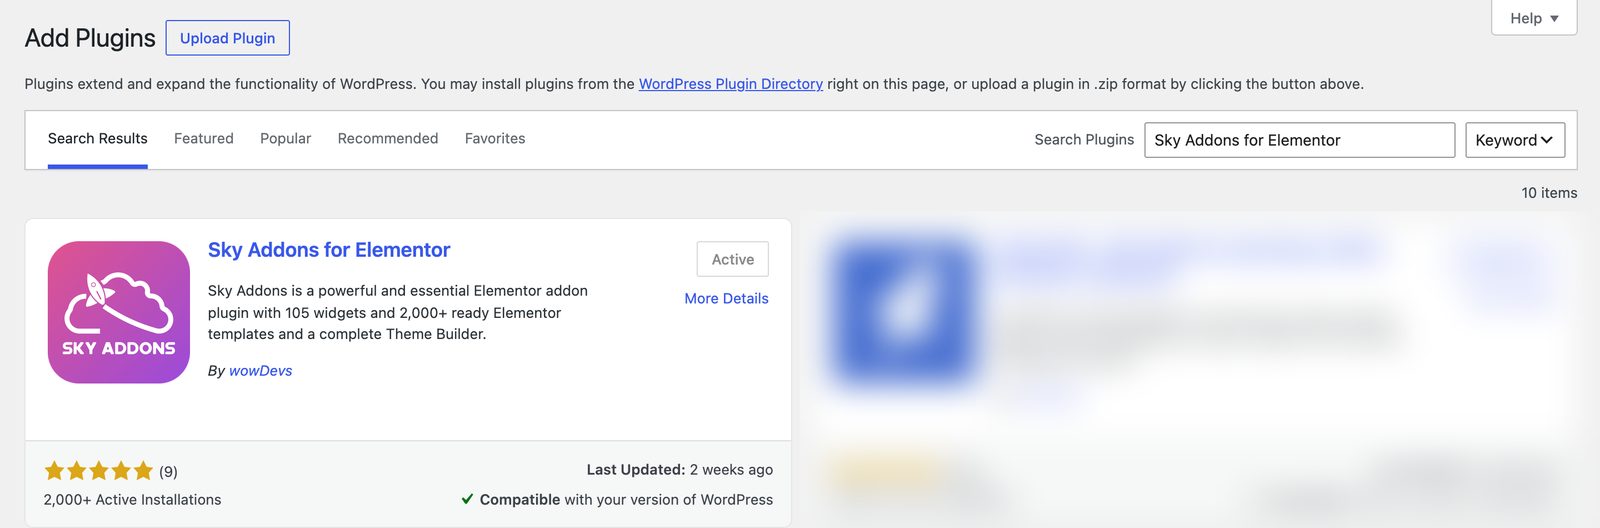Visit the wowDevs author link

click(x=261, y=370)
